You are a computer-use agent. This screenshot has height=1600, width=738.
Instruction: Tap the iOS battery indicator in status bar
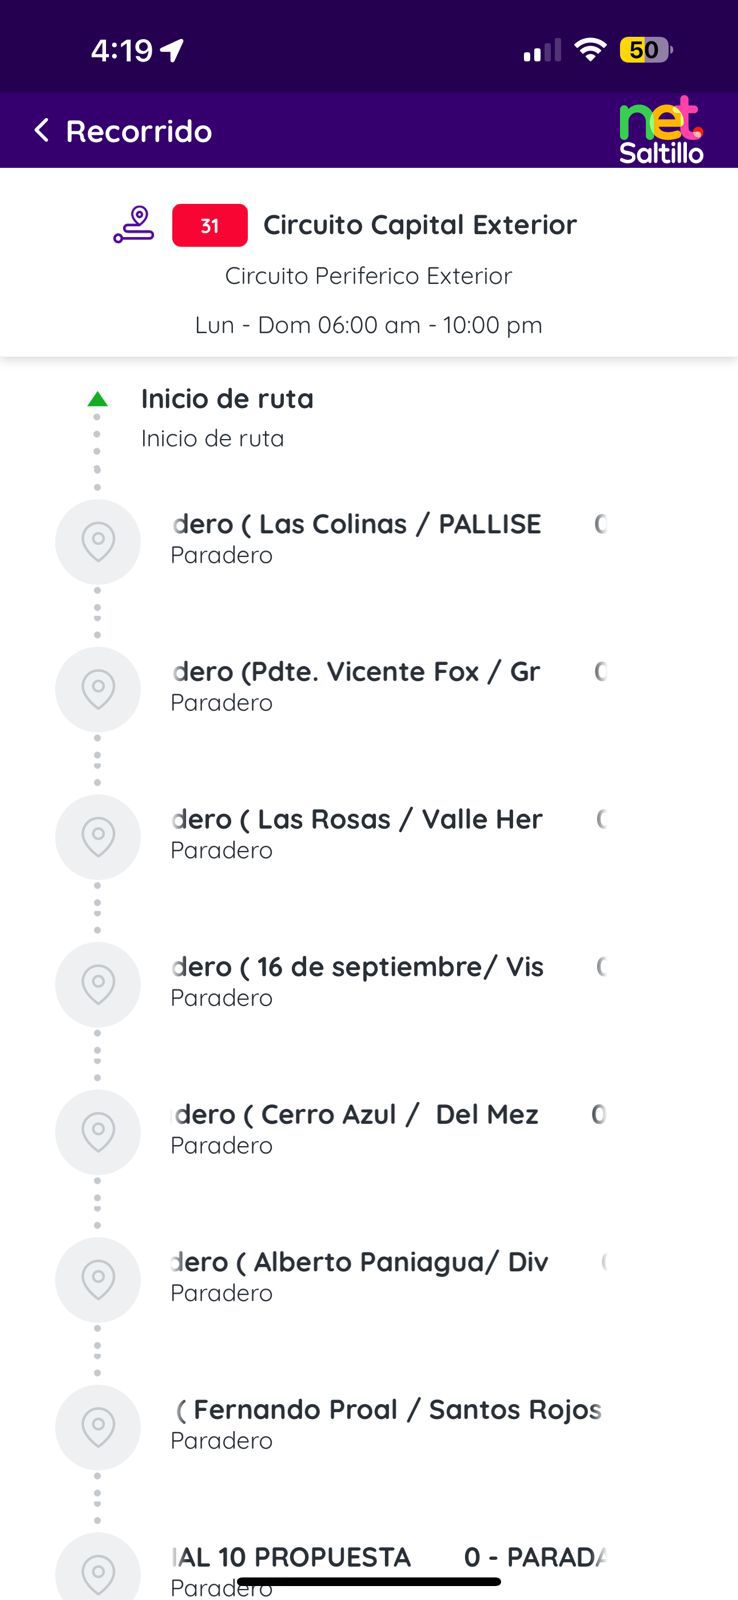coord(646,50)
